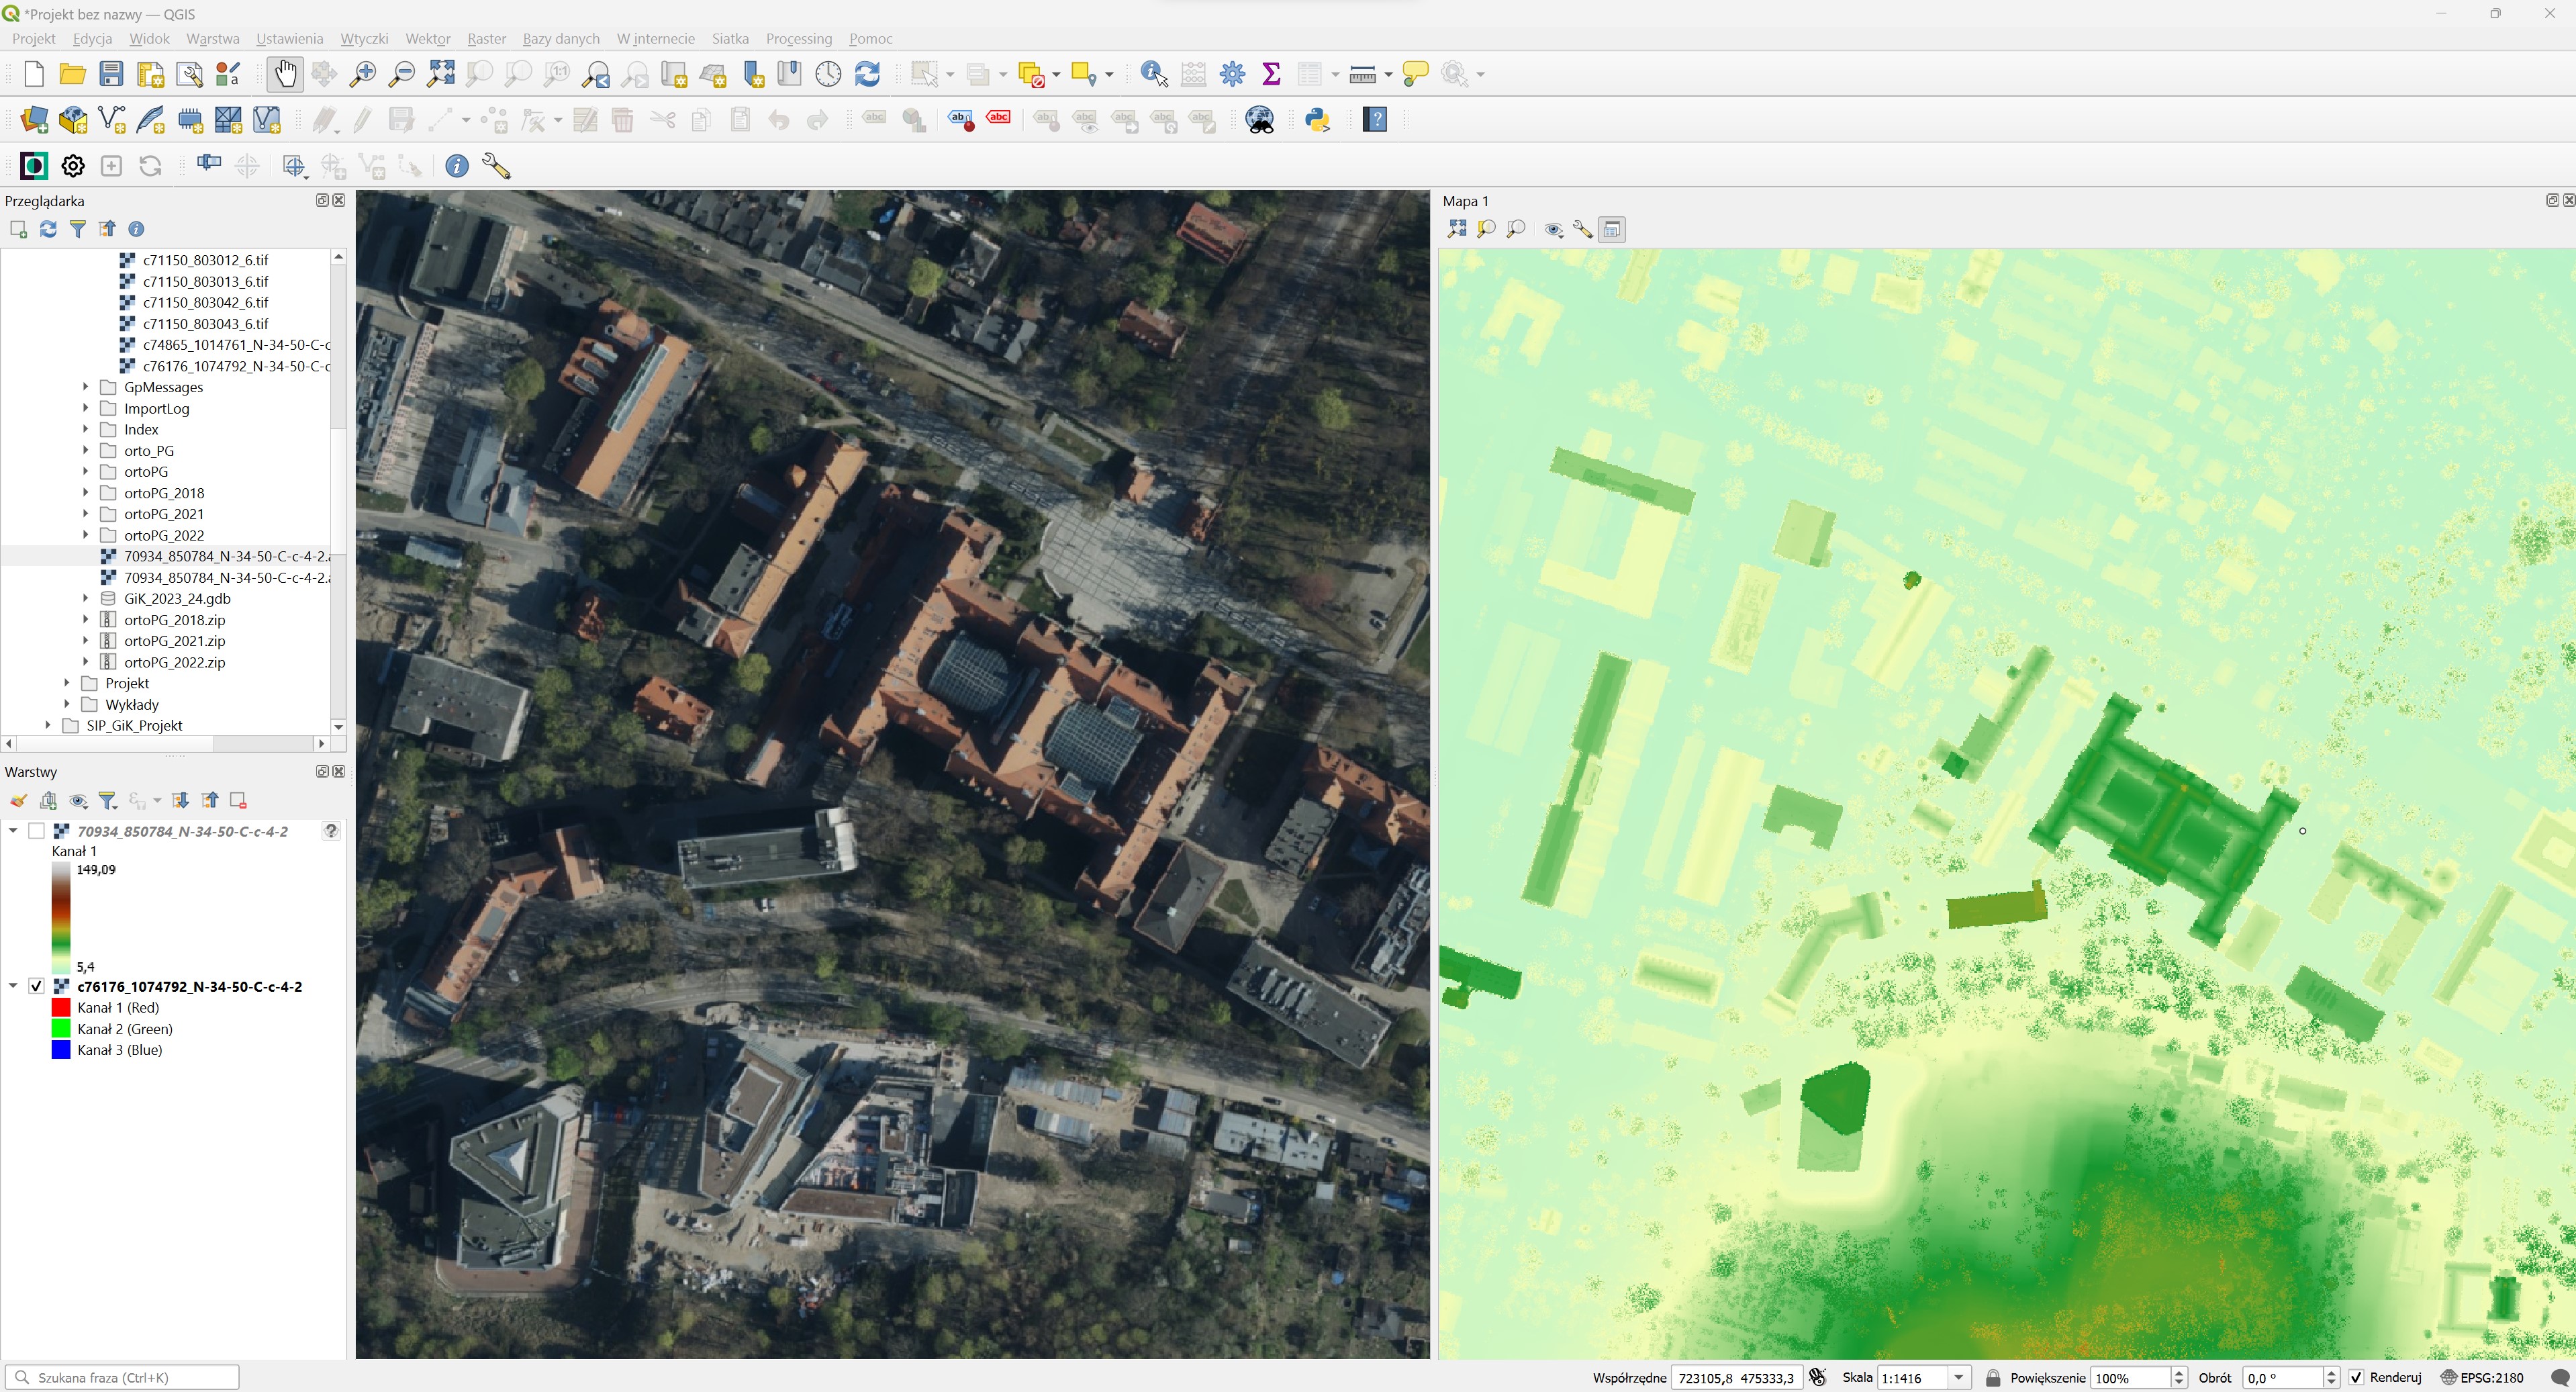The width and height of the screenshot is (2576, 1392).
Task: Open the Data Source Manager
Action: coord(34,120)
